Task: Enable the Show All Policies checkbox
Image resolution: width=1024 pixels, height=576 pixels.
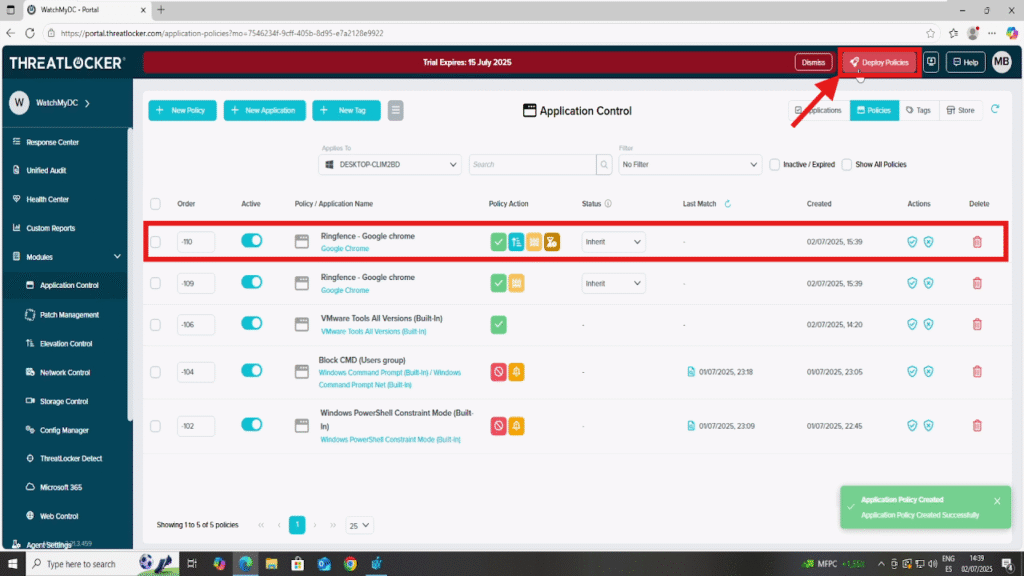Action: point(847,165)
